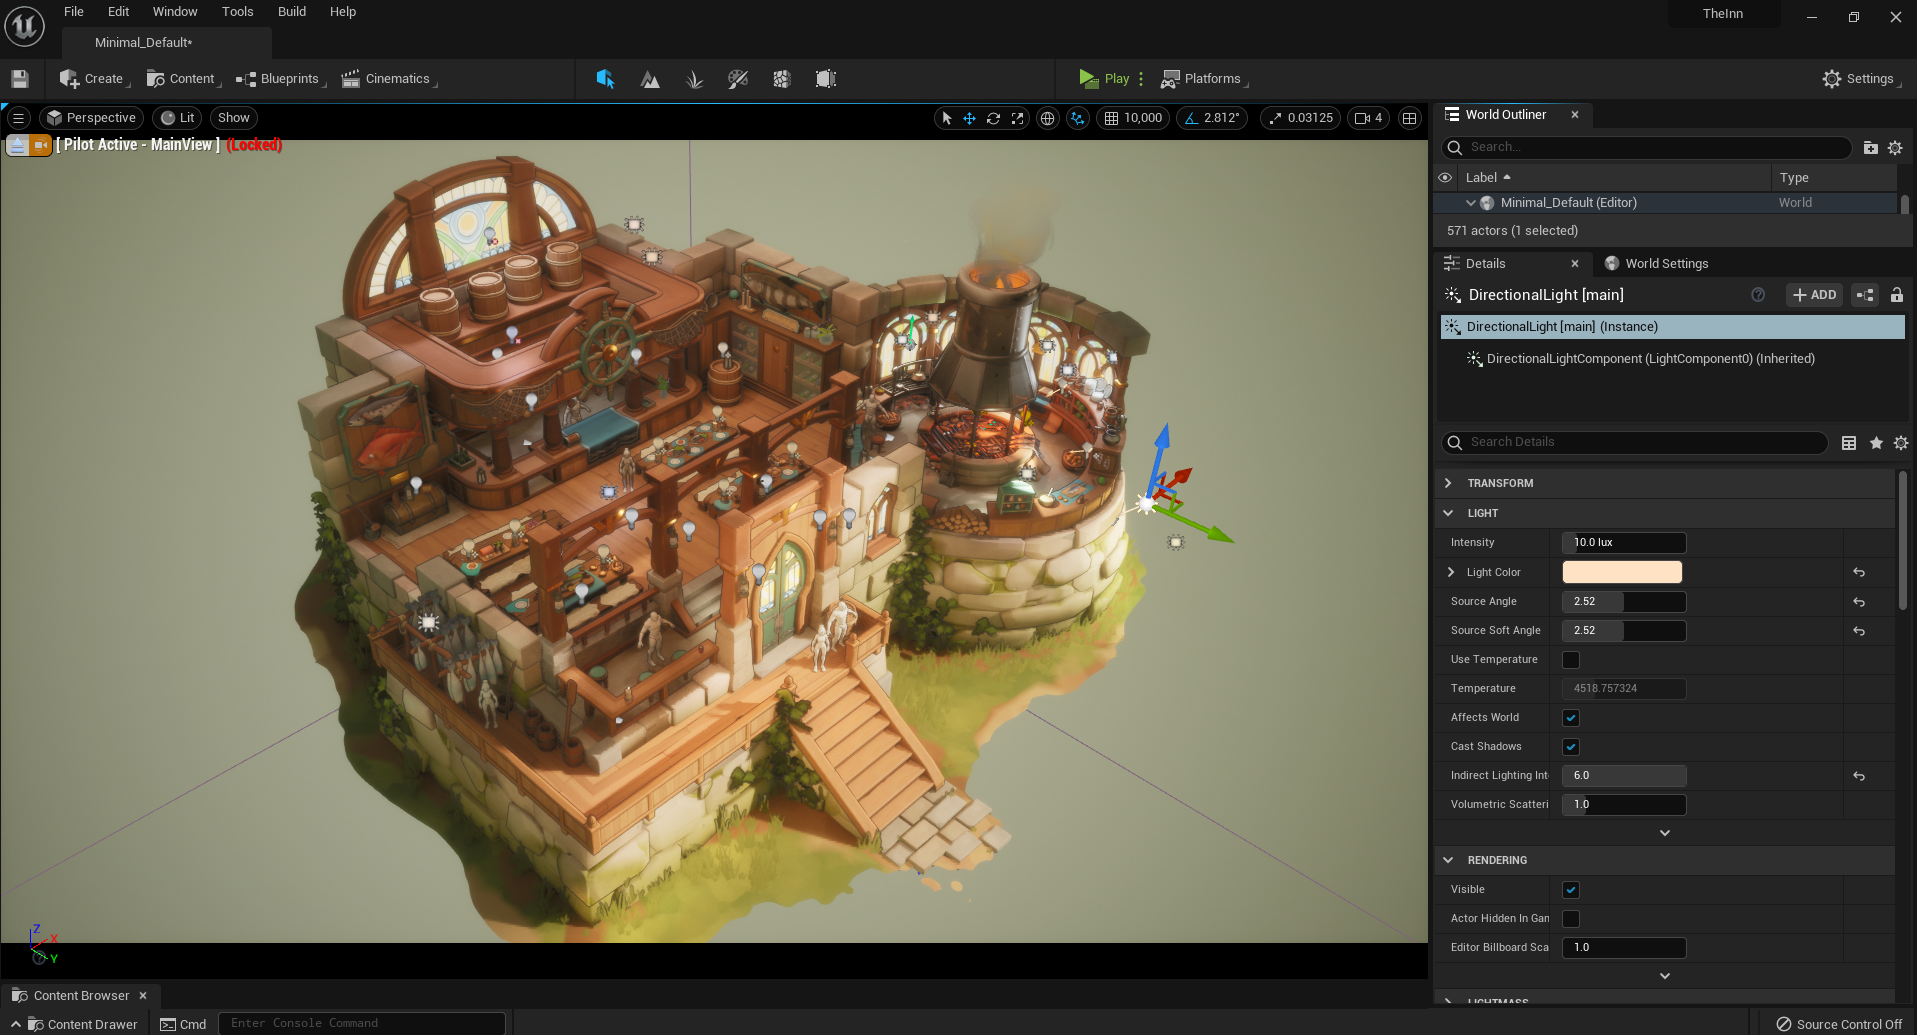Image resolution: width=1917 pixels, height=1035 pixels.
Task: Click the lock icon in Details panel
Action: (x=1896, y=295)
